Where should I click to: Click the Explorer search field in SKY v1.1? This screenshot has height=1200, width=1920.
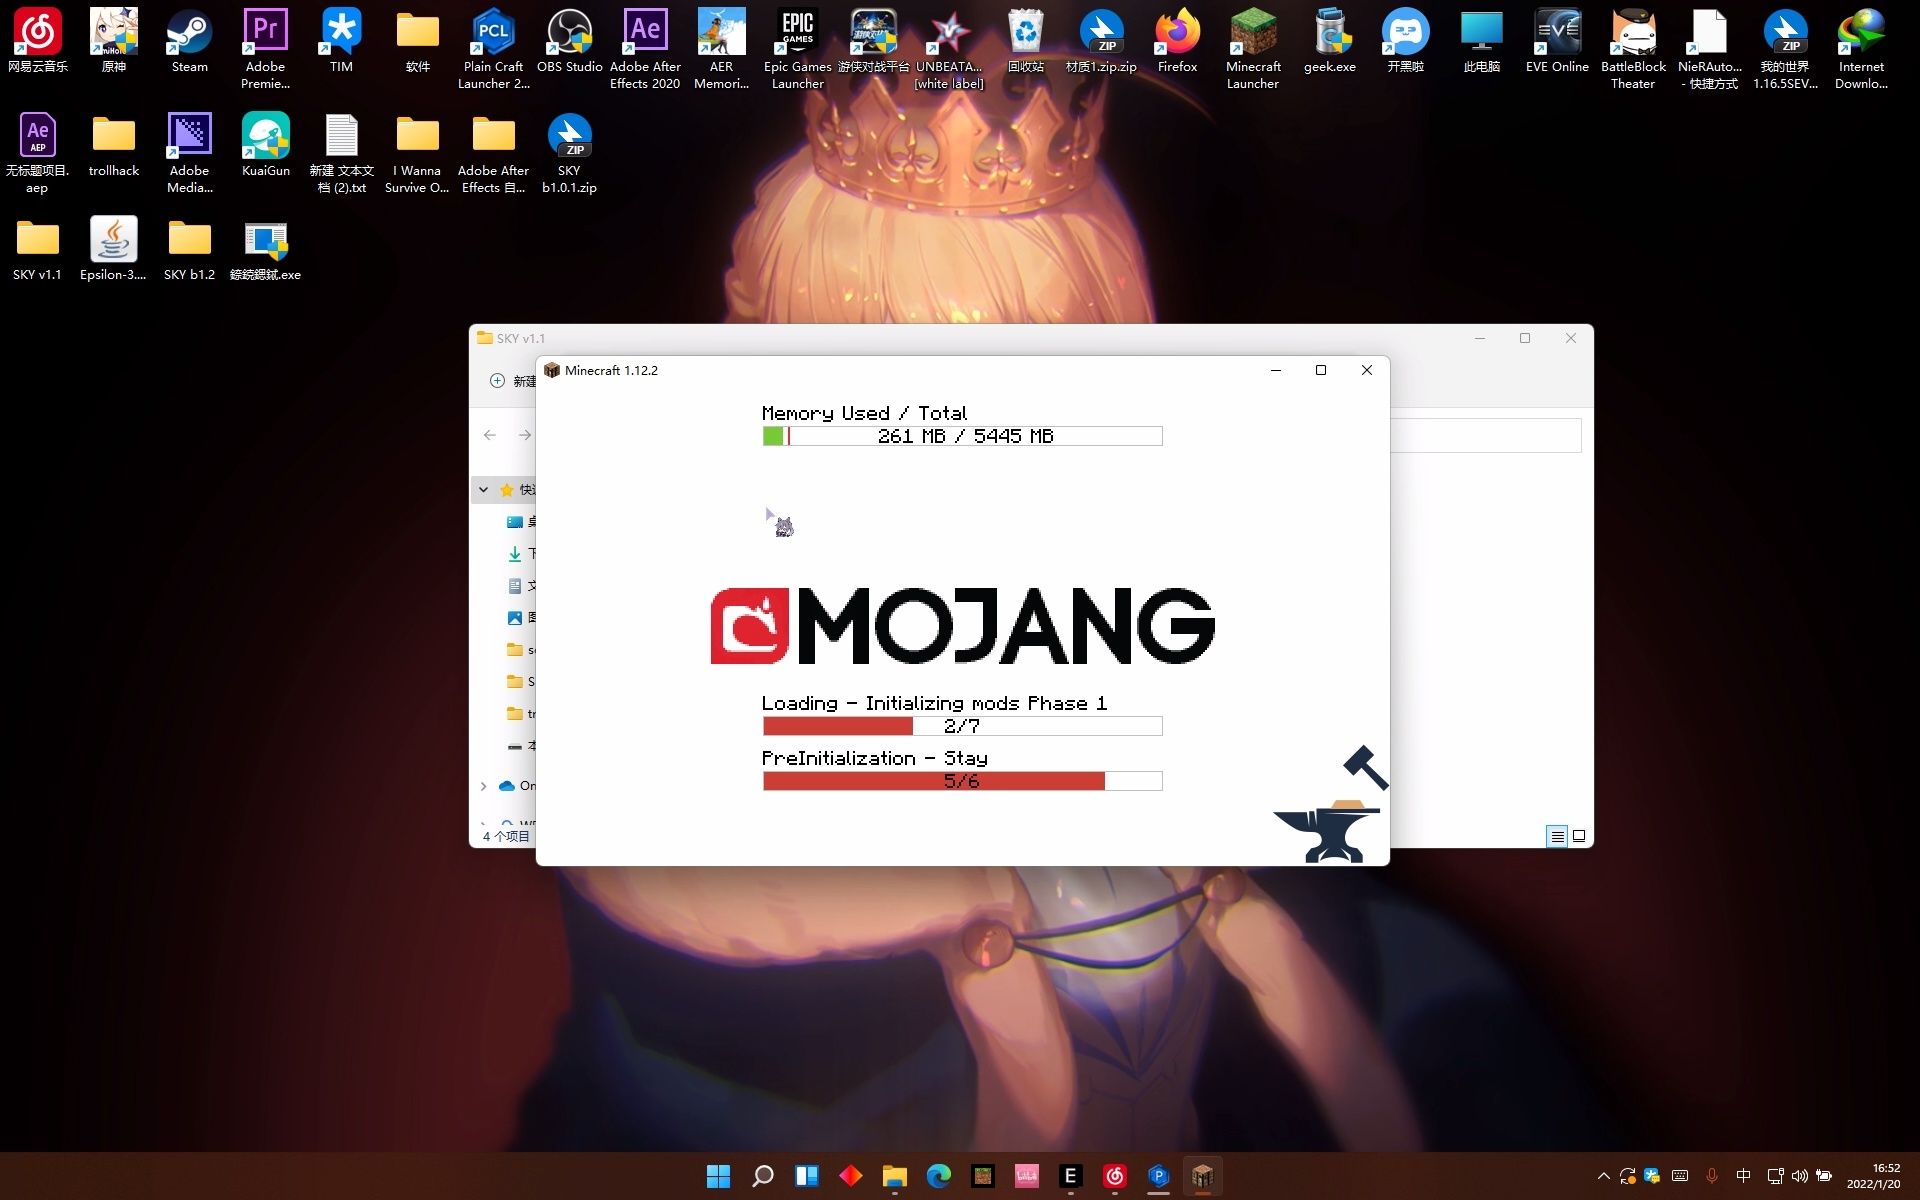point(1485,435)
